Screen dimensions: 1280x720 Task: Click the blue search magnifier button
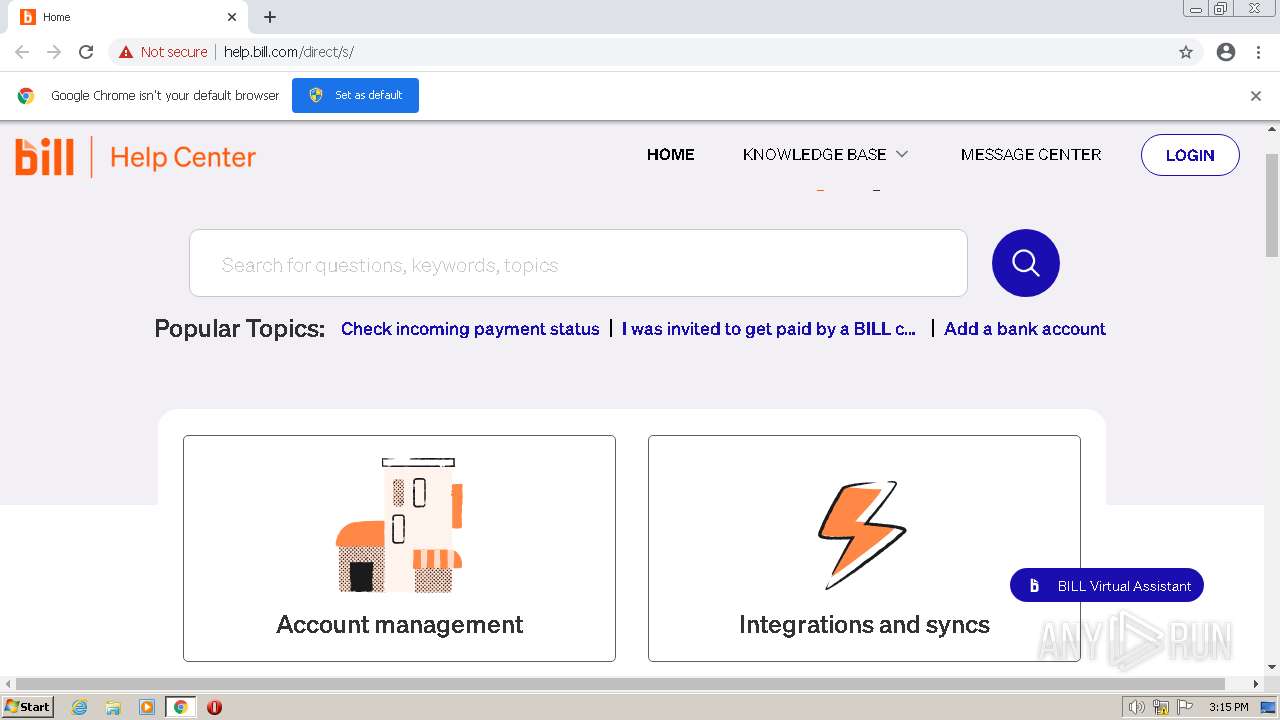tap(1025, 263)
